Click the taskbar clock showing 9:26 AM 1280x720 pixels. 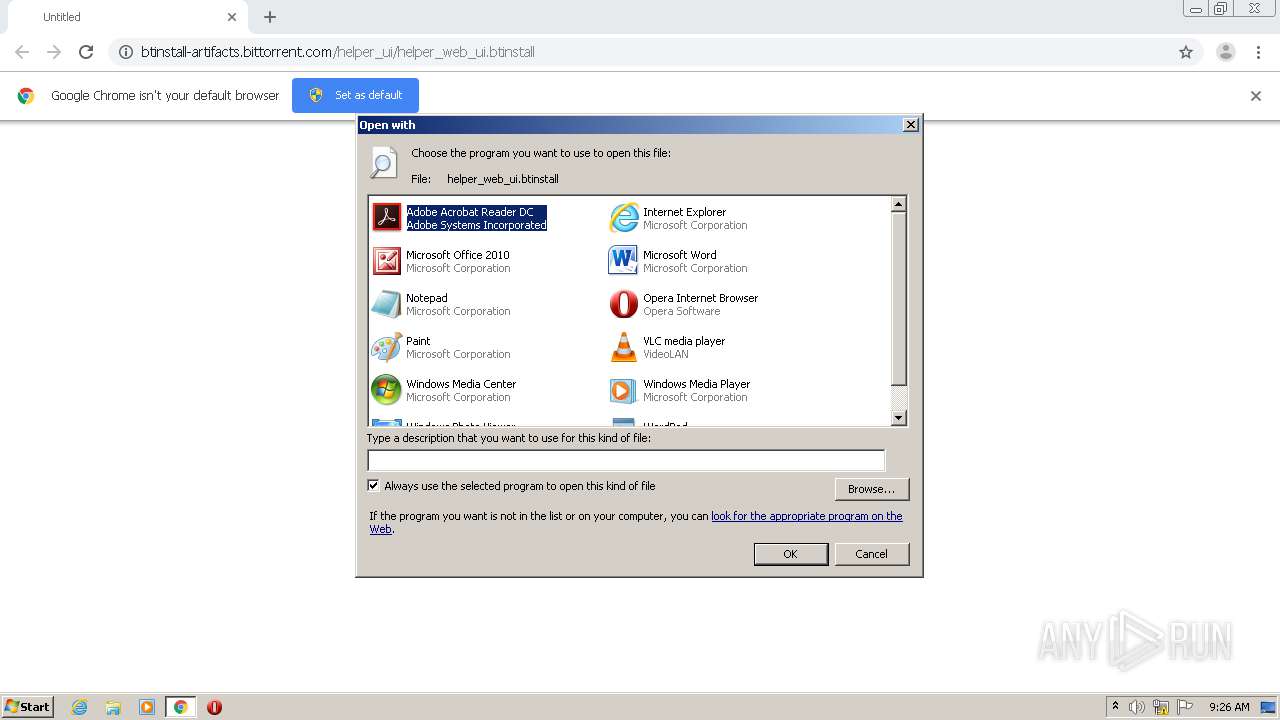[x=1229, y=707]
